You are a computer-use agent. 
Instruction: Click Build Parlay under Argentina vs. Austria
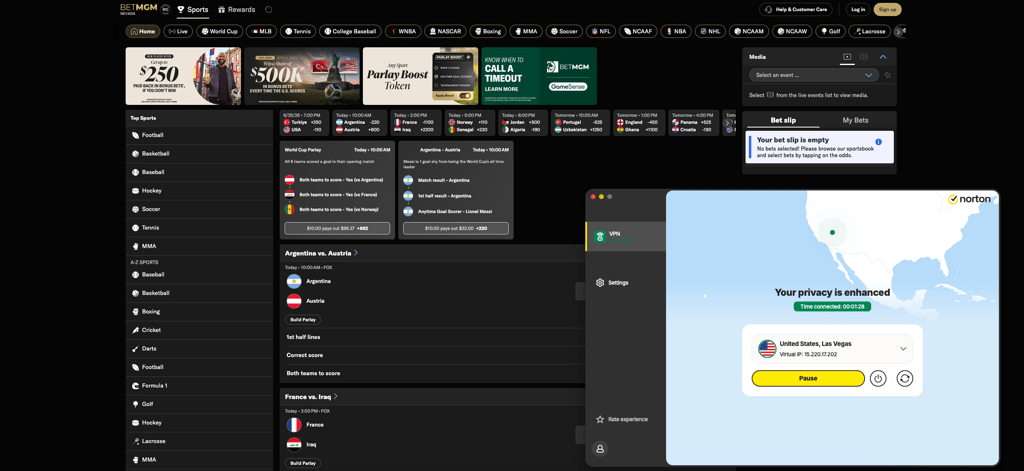(303, 319)
